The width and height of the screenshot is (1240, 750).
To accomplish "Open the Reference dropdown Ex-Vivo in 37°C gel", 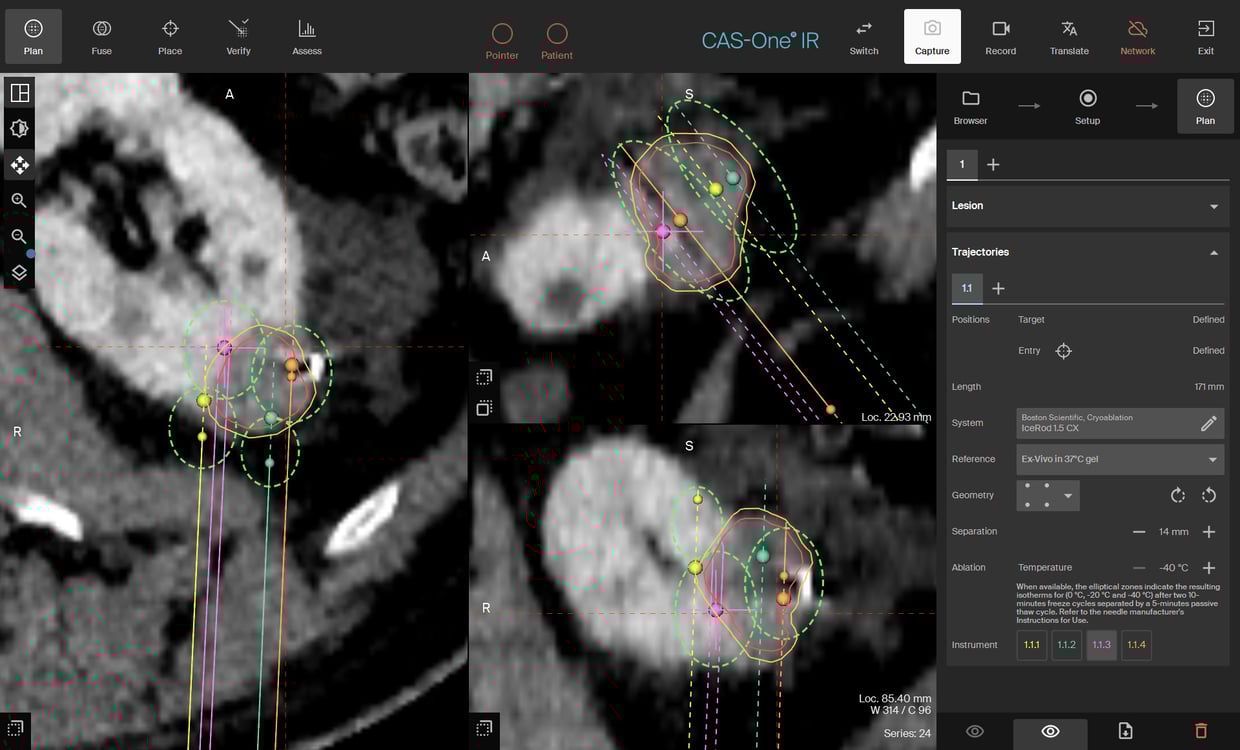I will [x=1120, y=459].
